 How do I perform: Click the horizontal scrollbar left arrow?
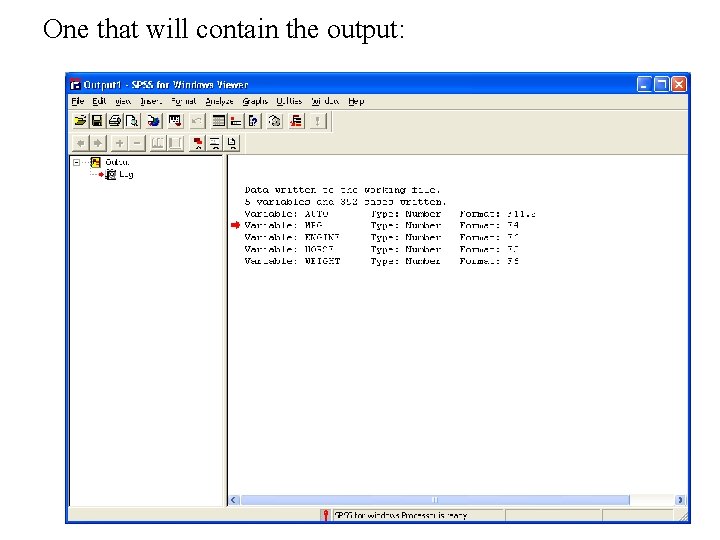point(233,500)
